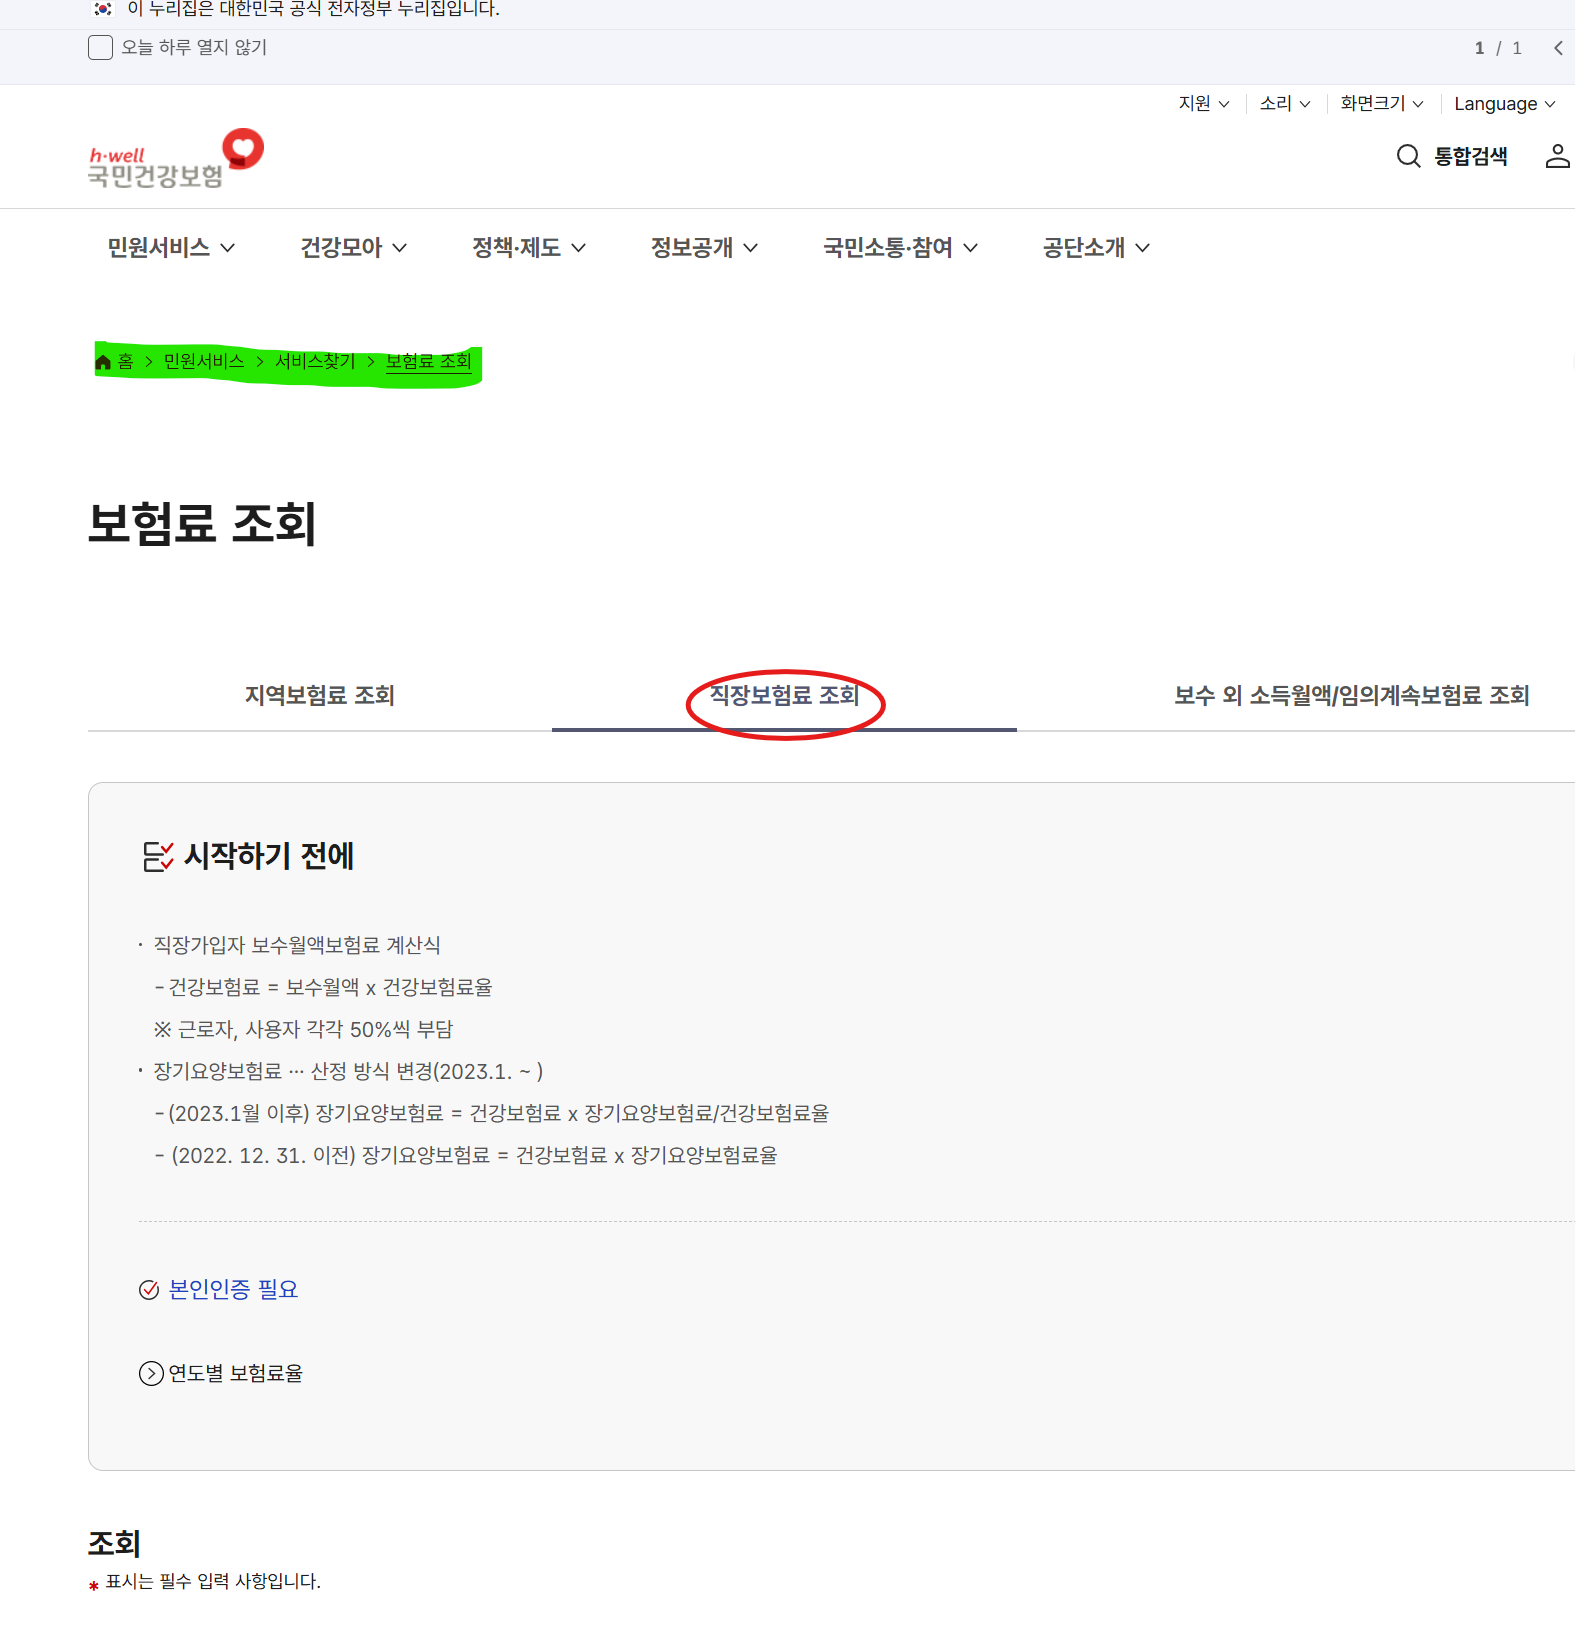
Task: Click the 대한민국 공식 전자정부 누리집 notice
Action: pos(313,9)
